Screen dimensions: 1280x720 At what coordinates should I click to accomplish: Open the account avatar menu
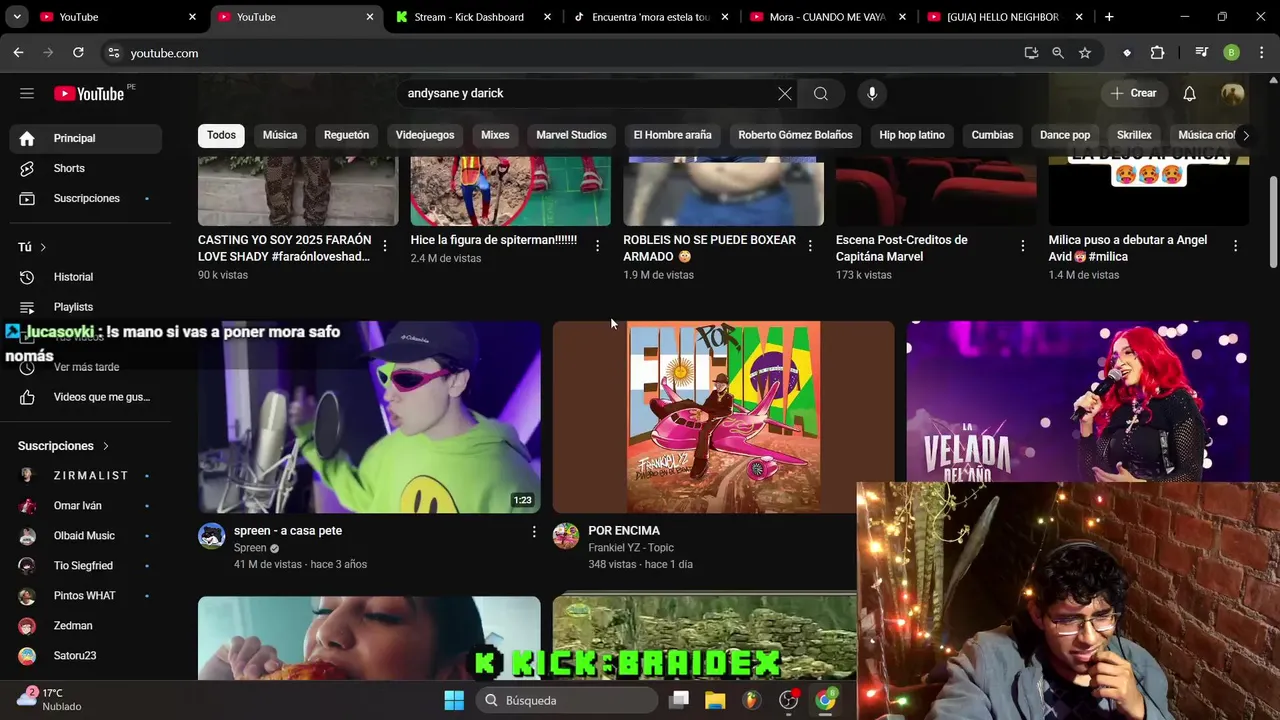point(1233,93)
